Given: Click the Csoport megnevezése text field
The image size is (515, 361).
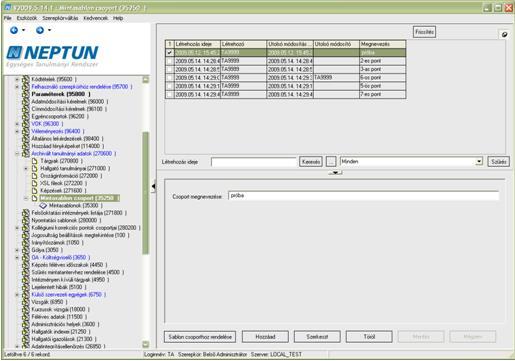Looking at the screenshot, I should (x=363, y=196).
